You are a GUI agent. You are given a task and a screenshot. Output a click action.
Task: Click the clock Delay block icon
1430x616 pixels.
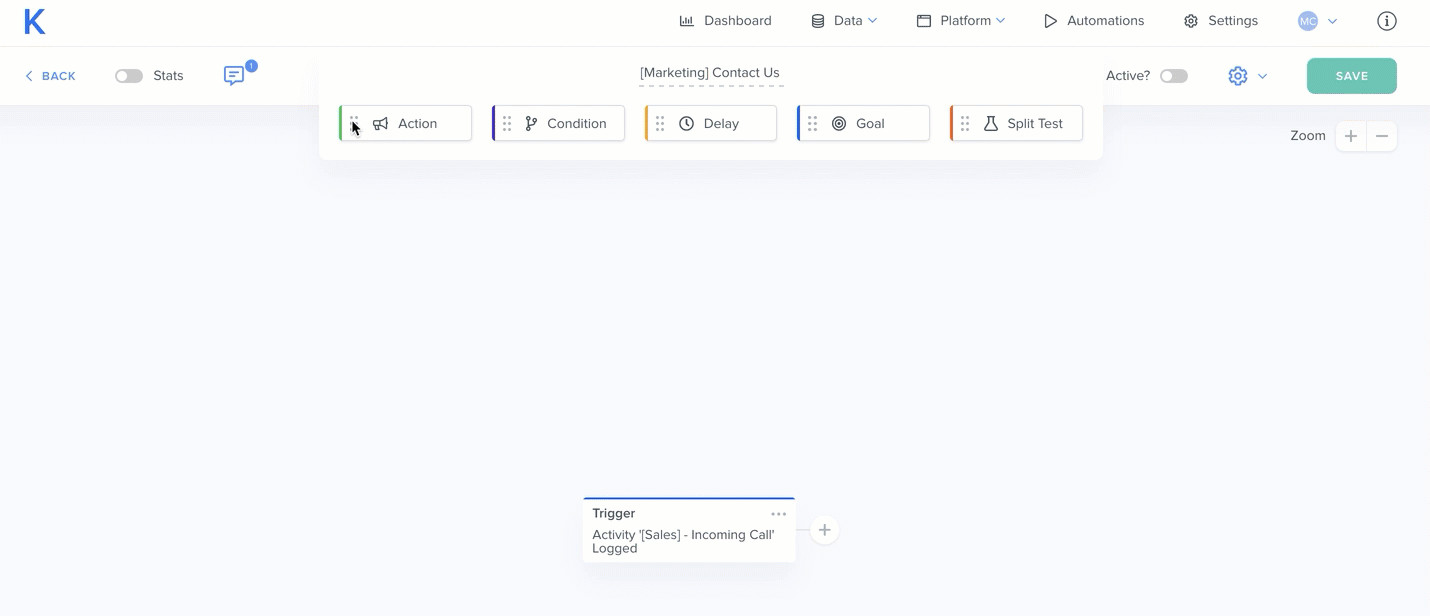686,124
